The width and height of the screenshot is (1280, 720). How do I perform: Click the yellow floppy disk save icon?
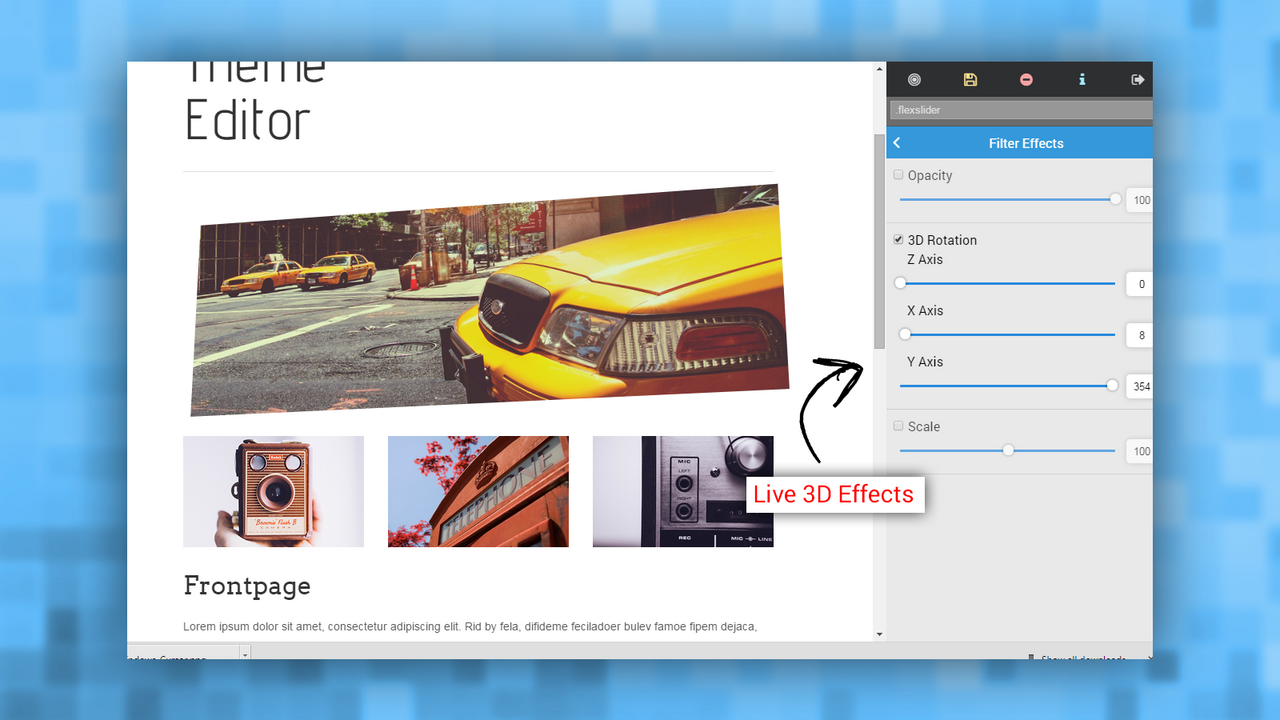pyautogui.click(x=970, y=80)
